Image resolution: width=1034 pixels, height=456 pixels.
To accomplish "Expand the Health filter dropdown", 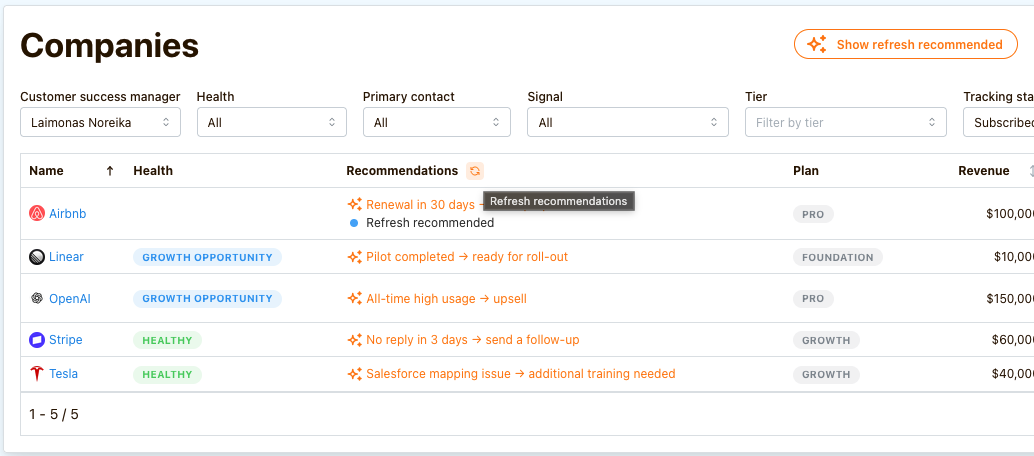I will click(x=271, y=123).
